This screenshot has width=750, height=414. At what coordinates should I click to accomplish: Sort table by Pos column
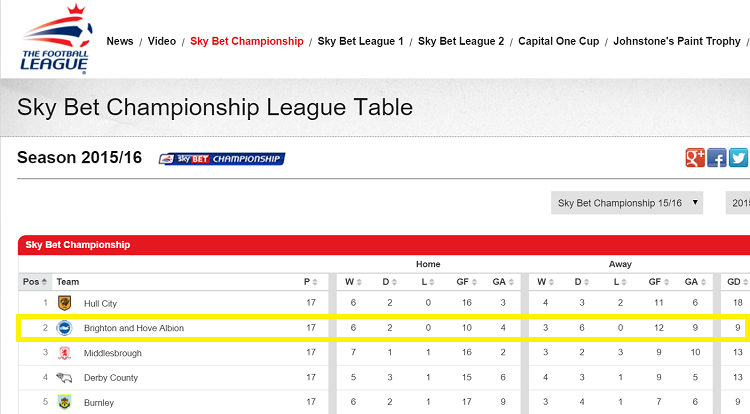pyautogui.click(x=34, y=282)
